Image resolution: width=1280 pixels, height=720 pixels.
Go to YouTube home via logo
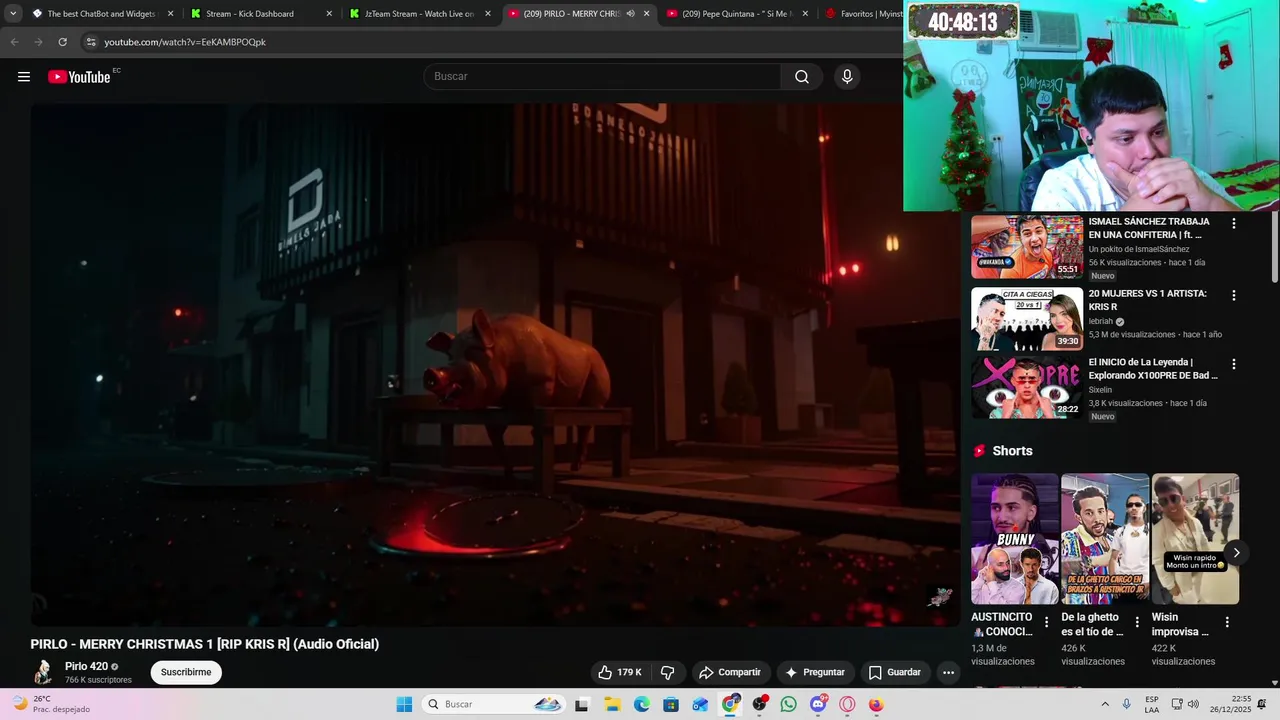[79, 77]
